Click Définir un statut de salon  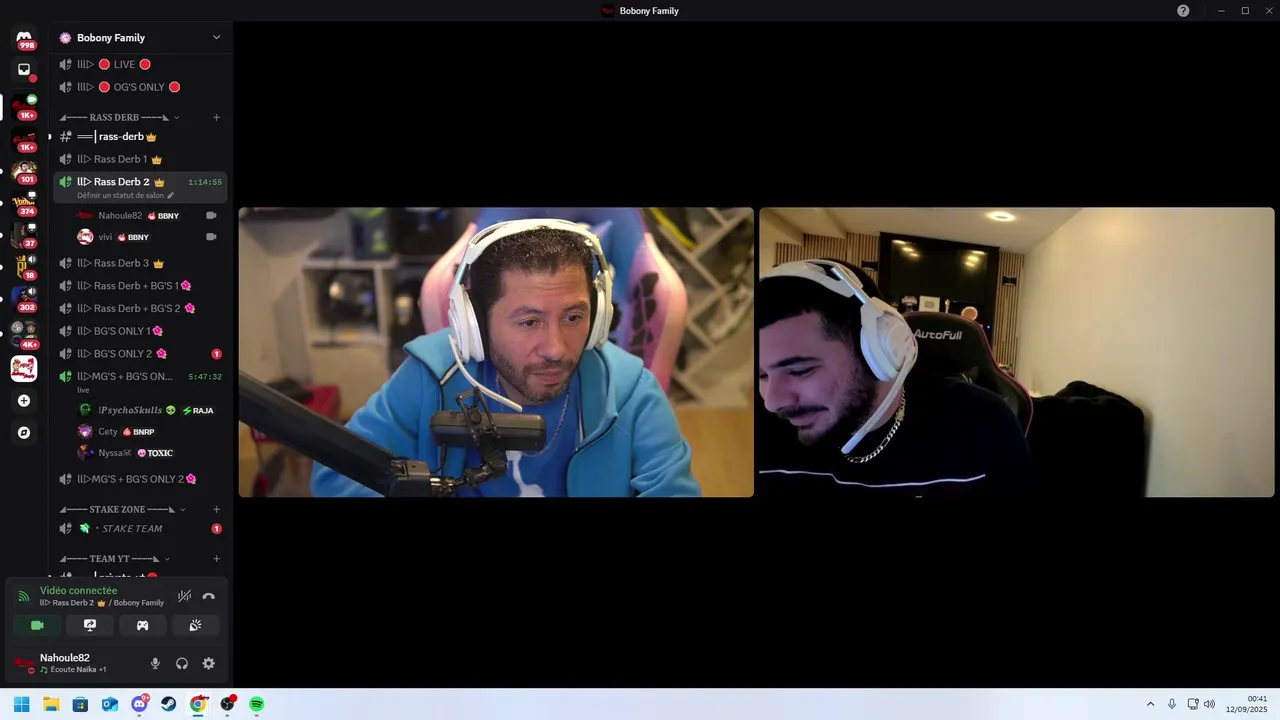125,196
